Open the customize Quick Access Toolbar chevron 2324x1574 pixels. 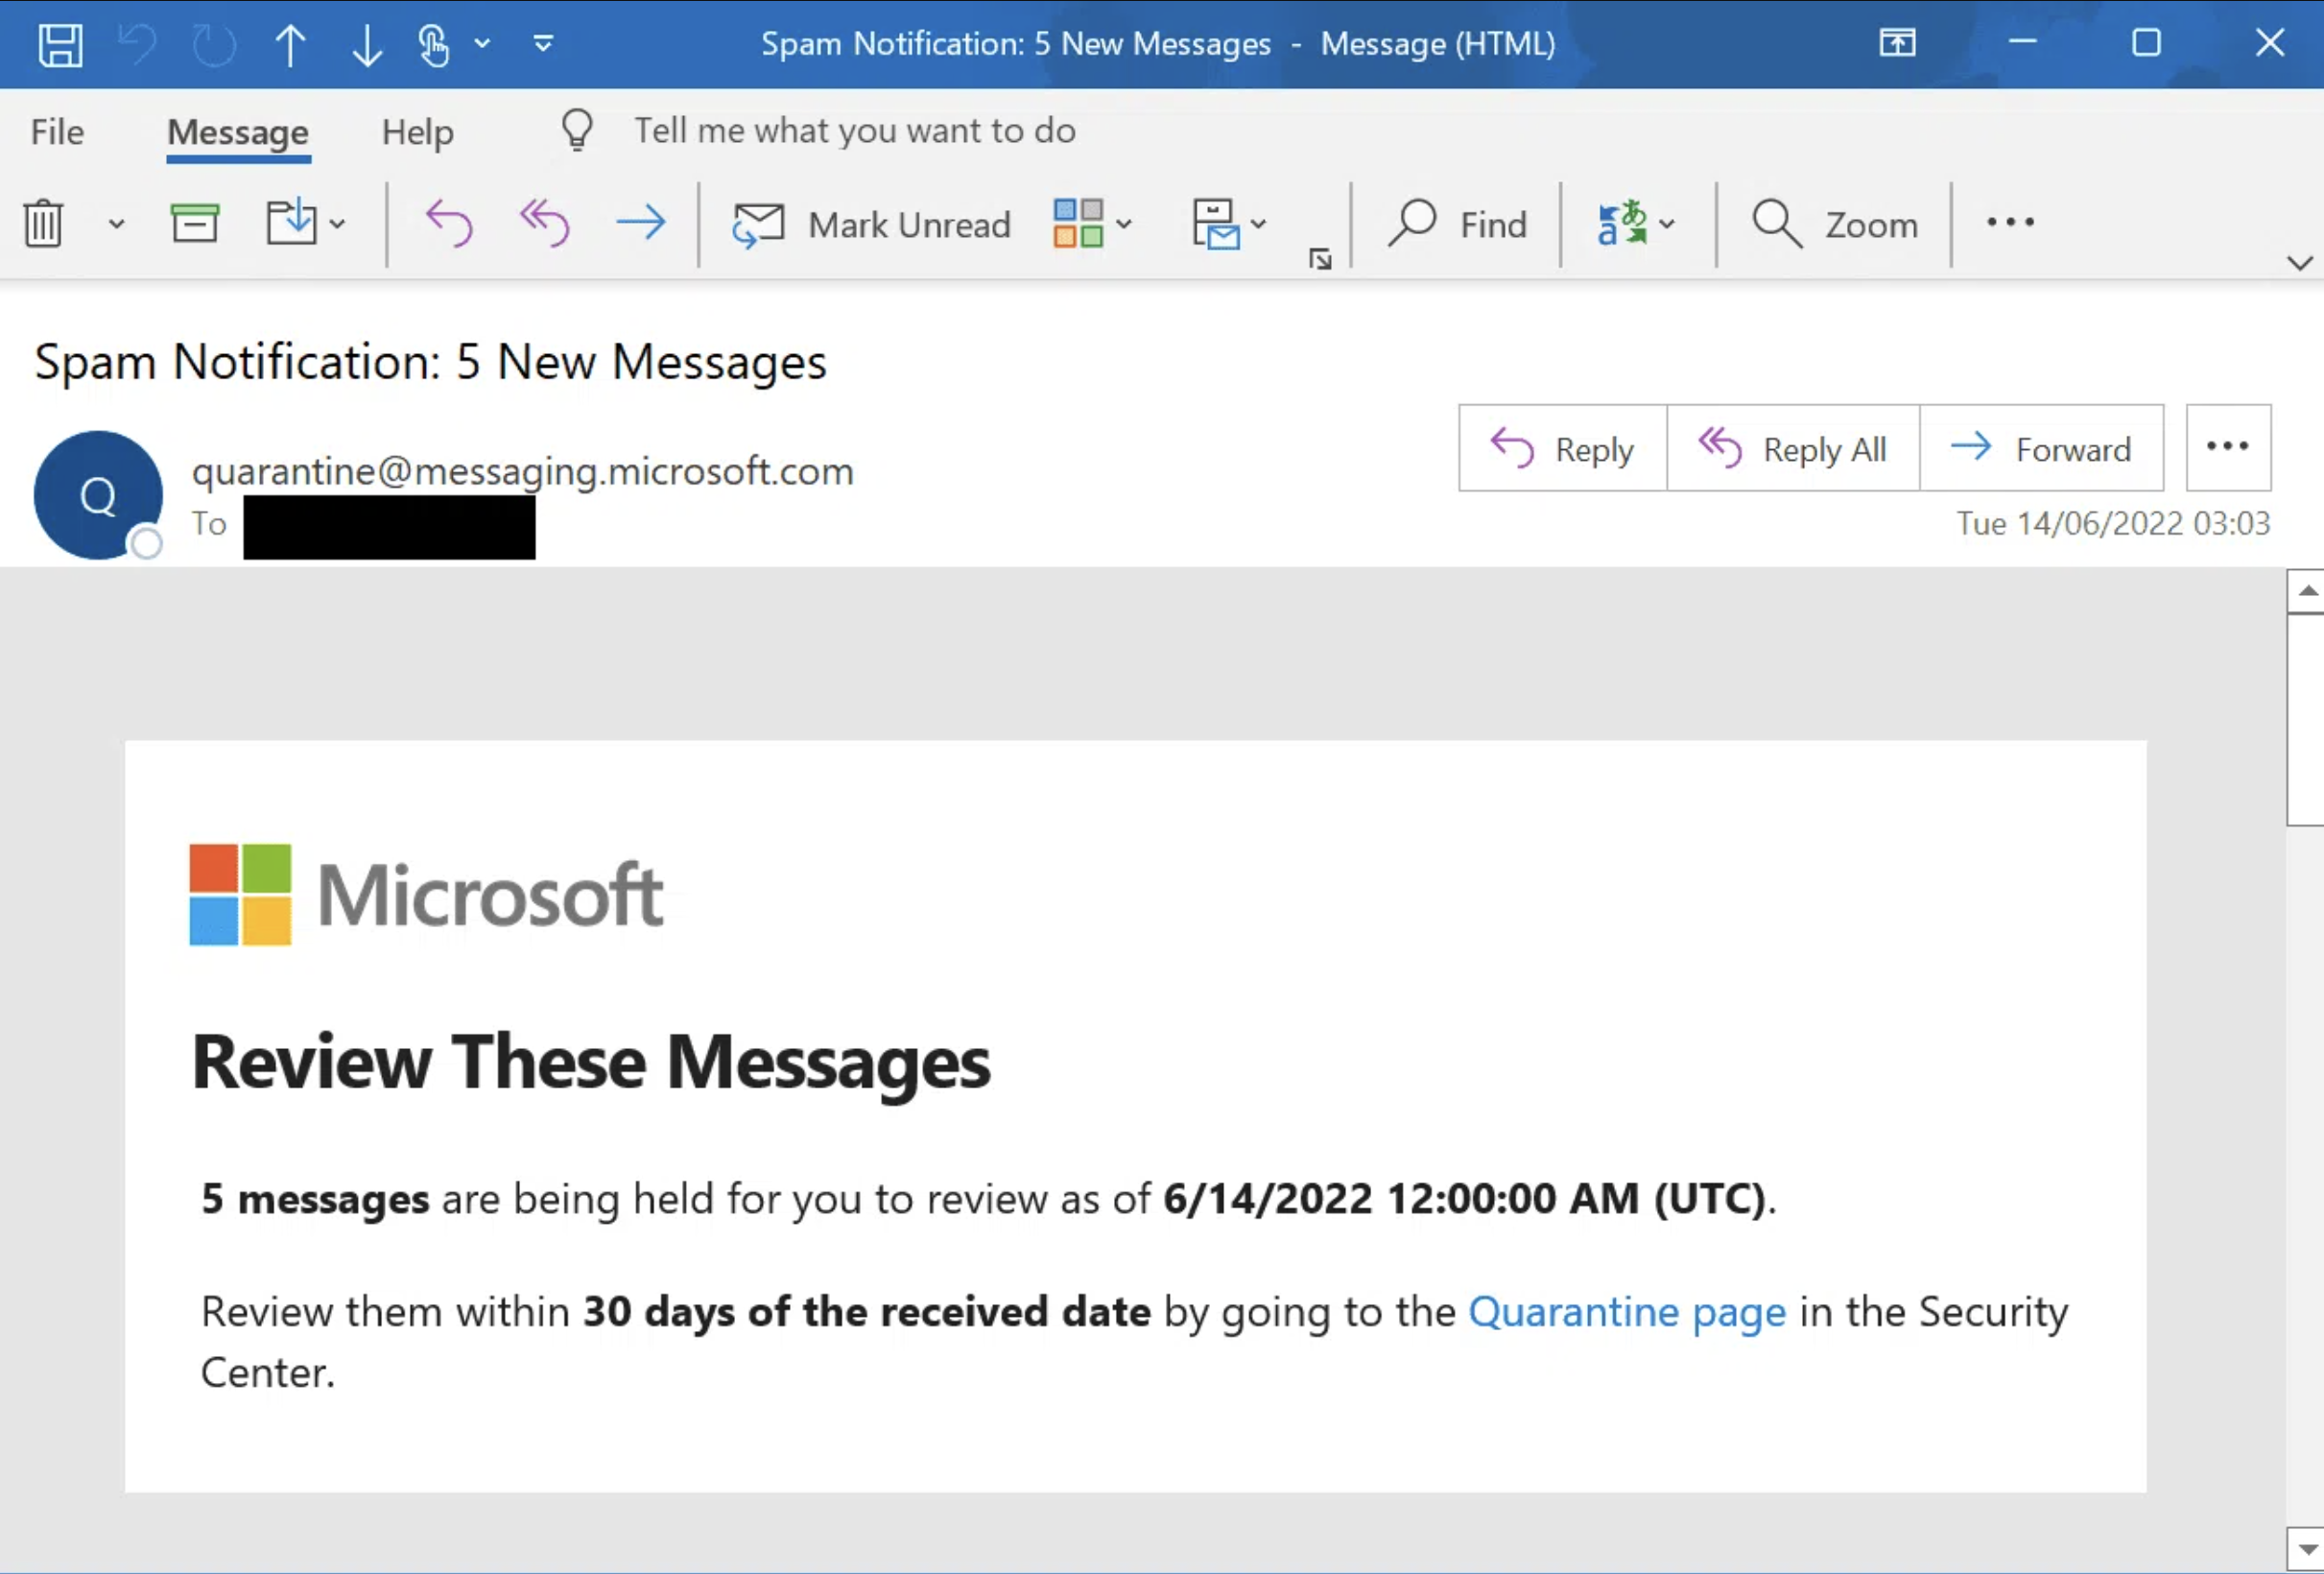pyautogui.click(x=541, y=43)
